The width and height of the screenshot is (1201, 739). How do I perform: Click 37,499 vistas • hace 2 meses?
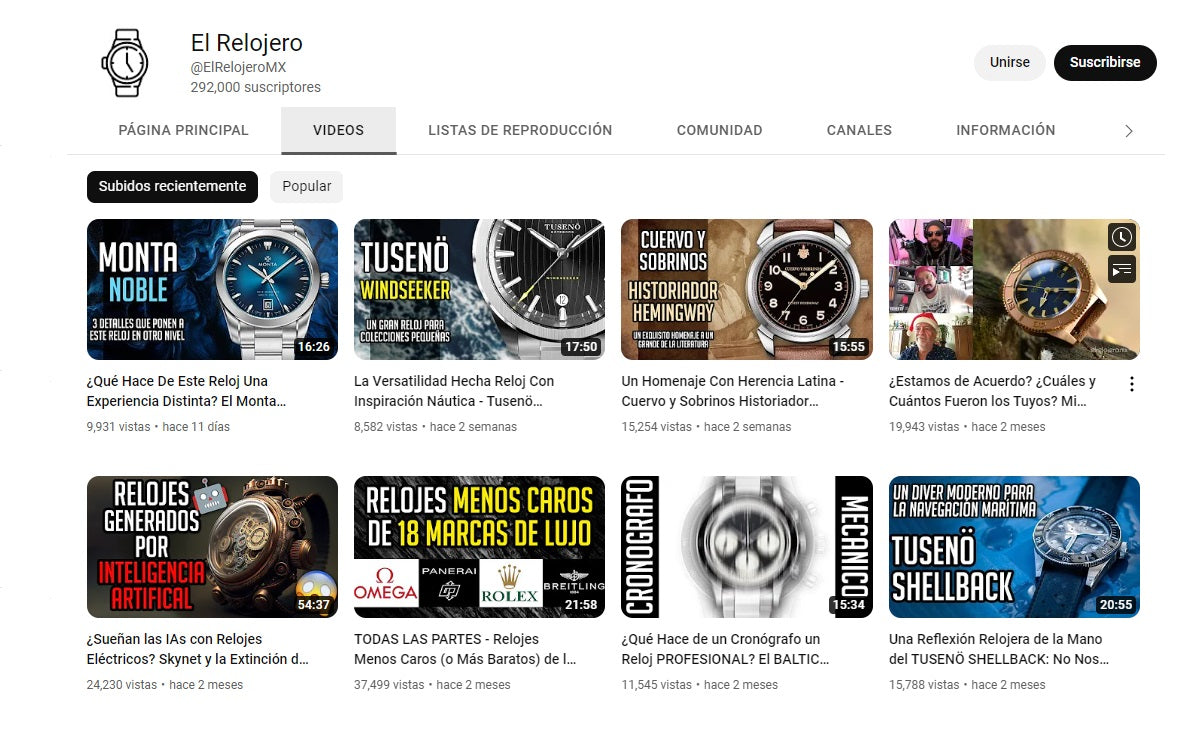click(x=432, y=685)
